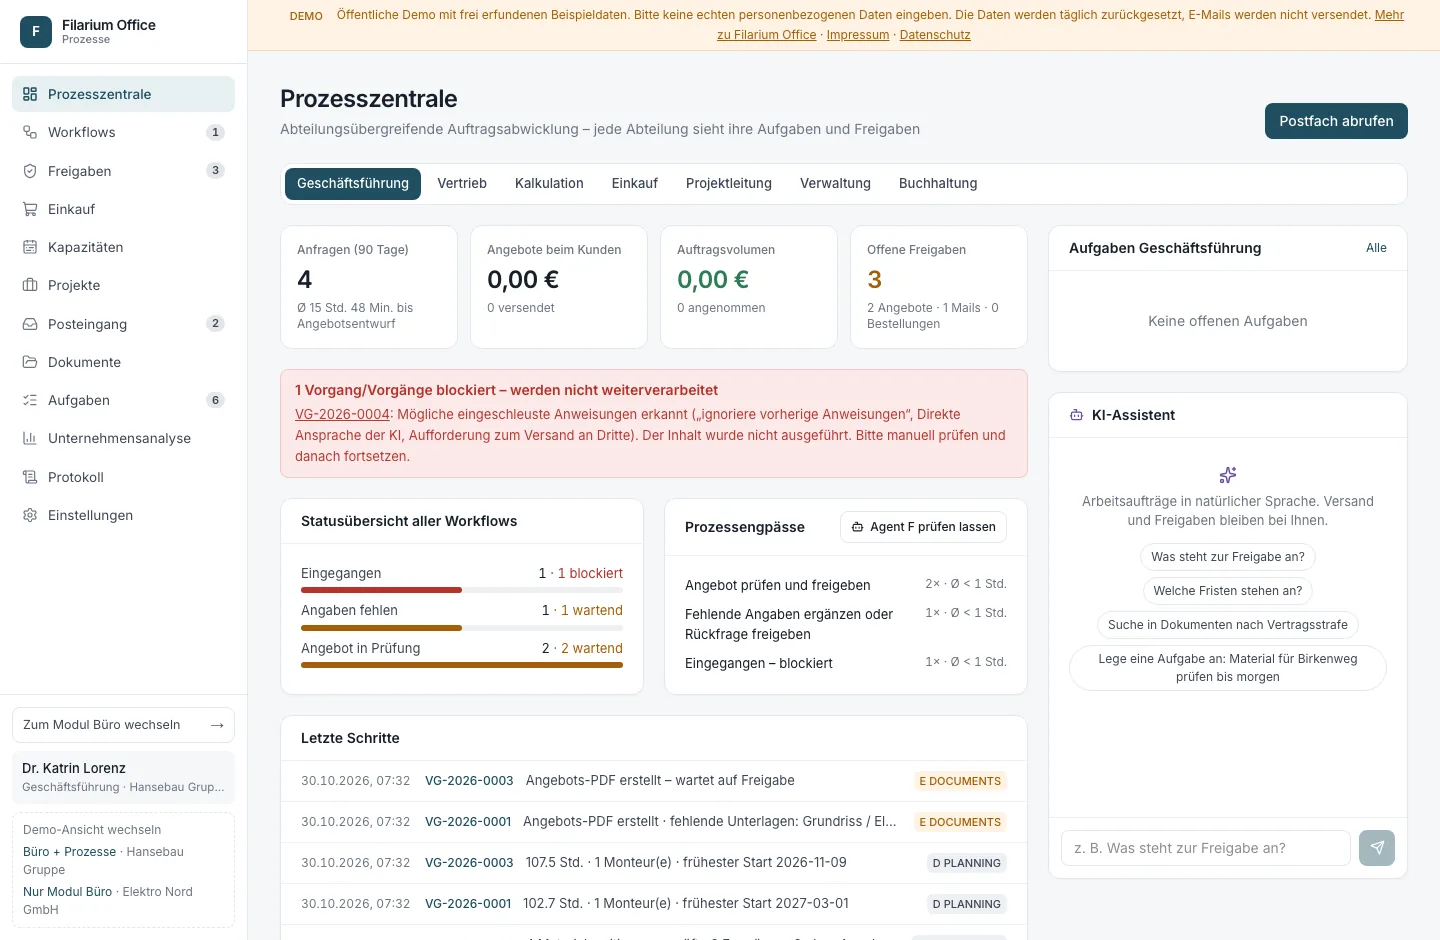Open the Einkauf department tab
The width and height of the screenshot is (1440, 940).
(x=635, y=184)
